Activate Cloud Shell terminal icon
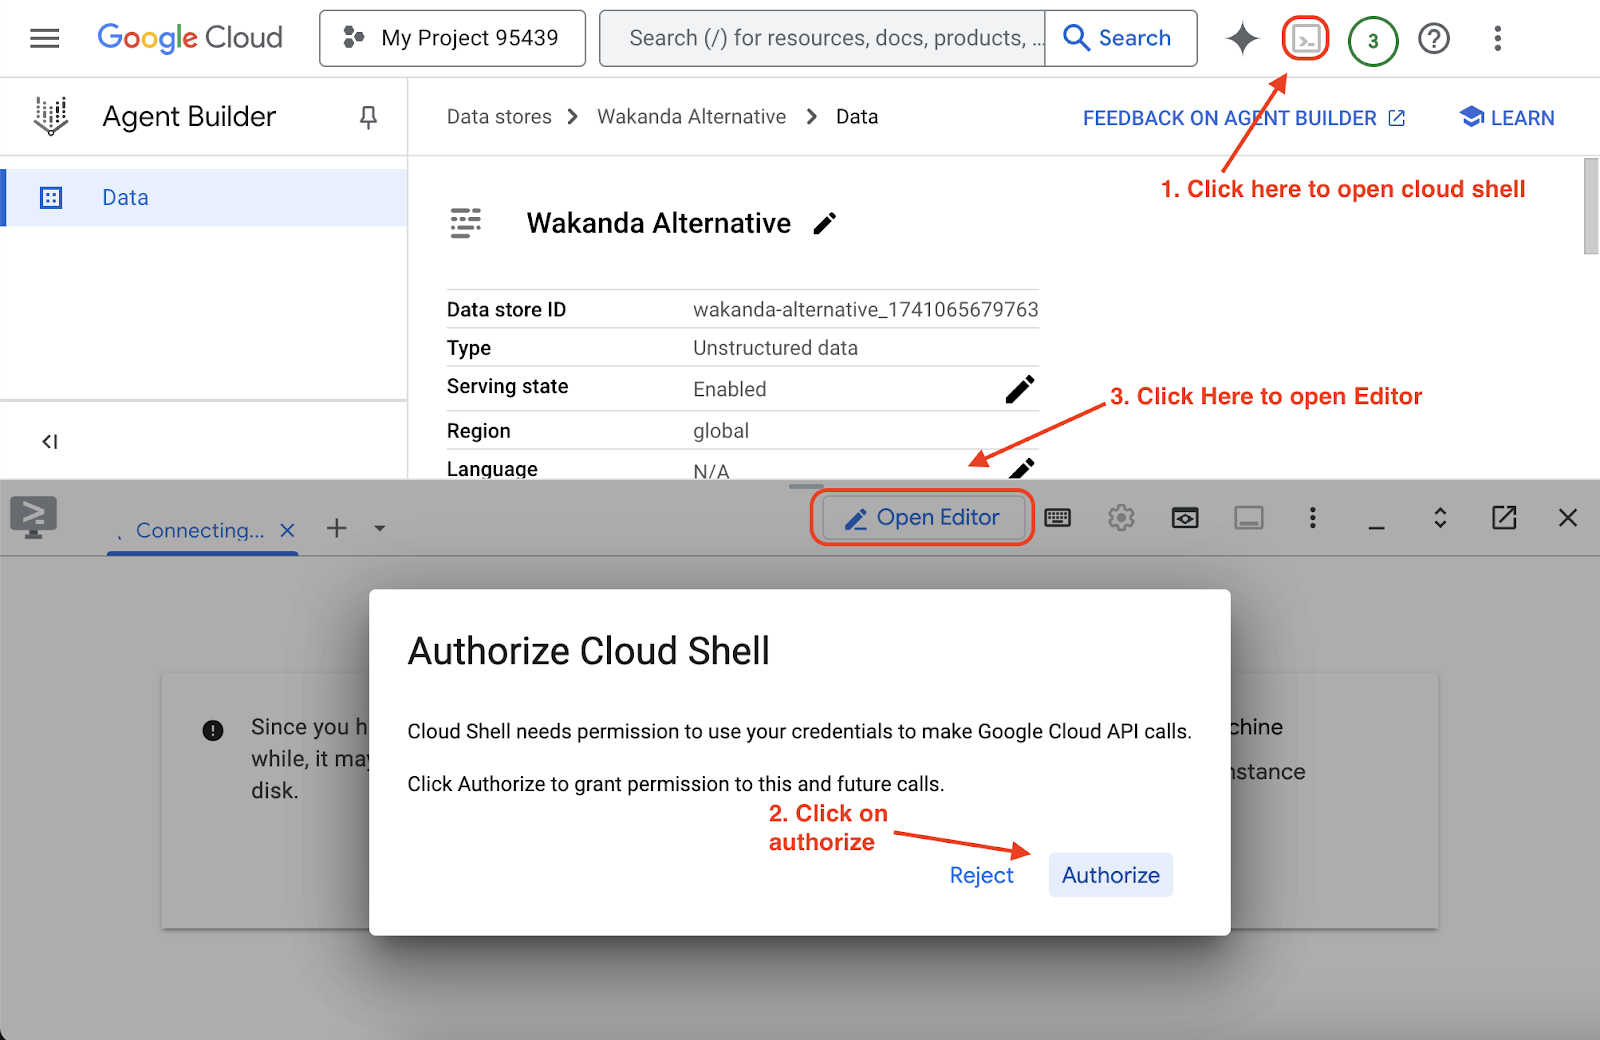Viewport: 1600px width, 1040px height. [x=1305, y=39]
